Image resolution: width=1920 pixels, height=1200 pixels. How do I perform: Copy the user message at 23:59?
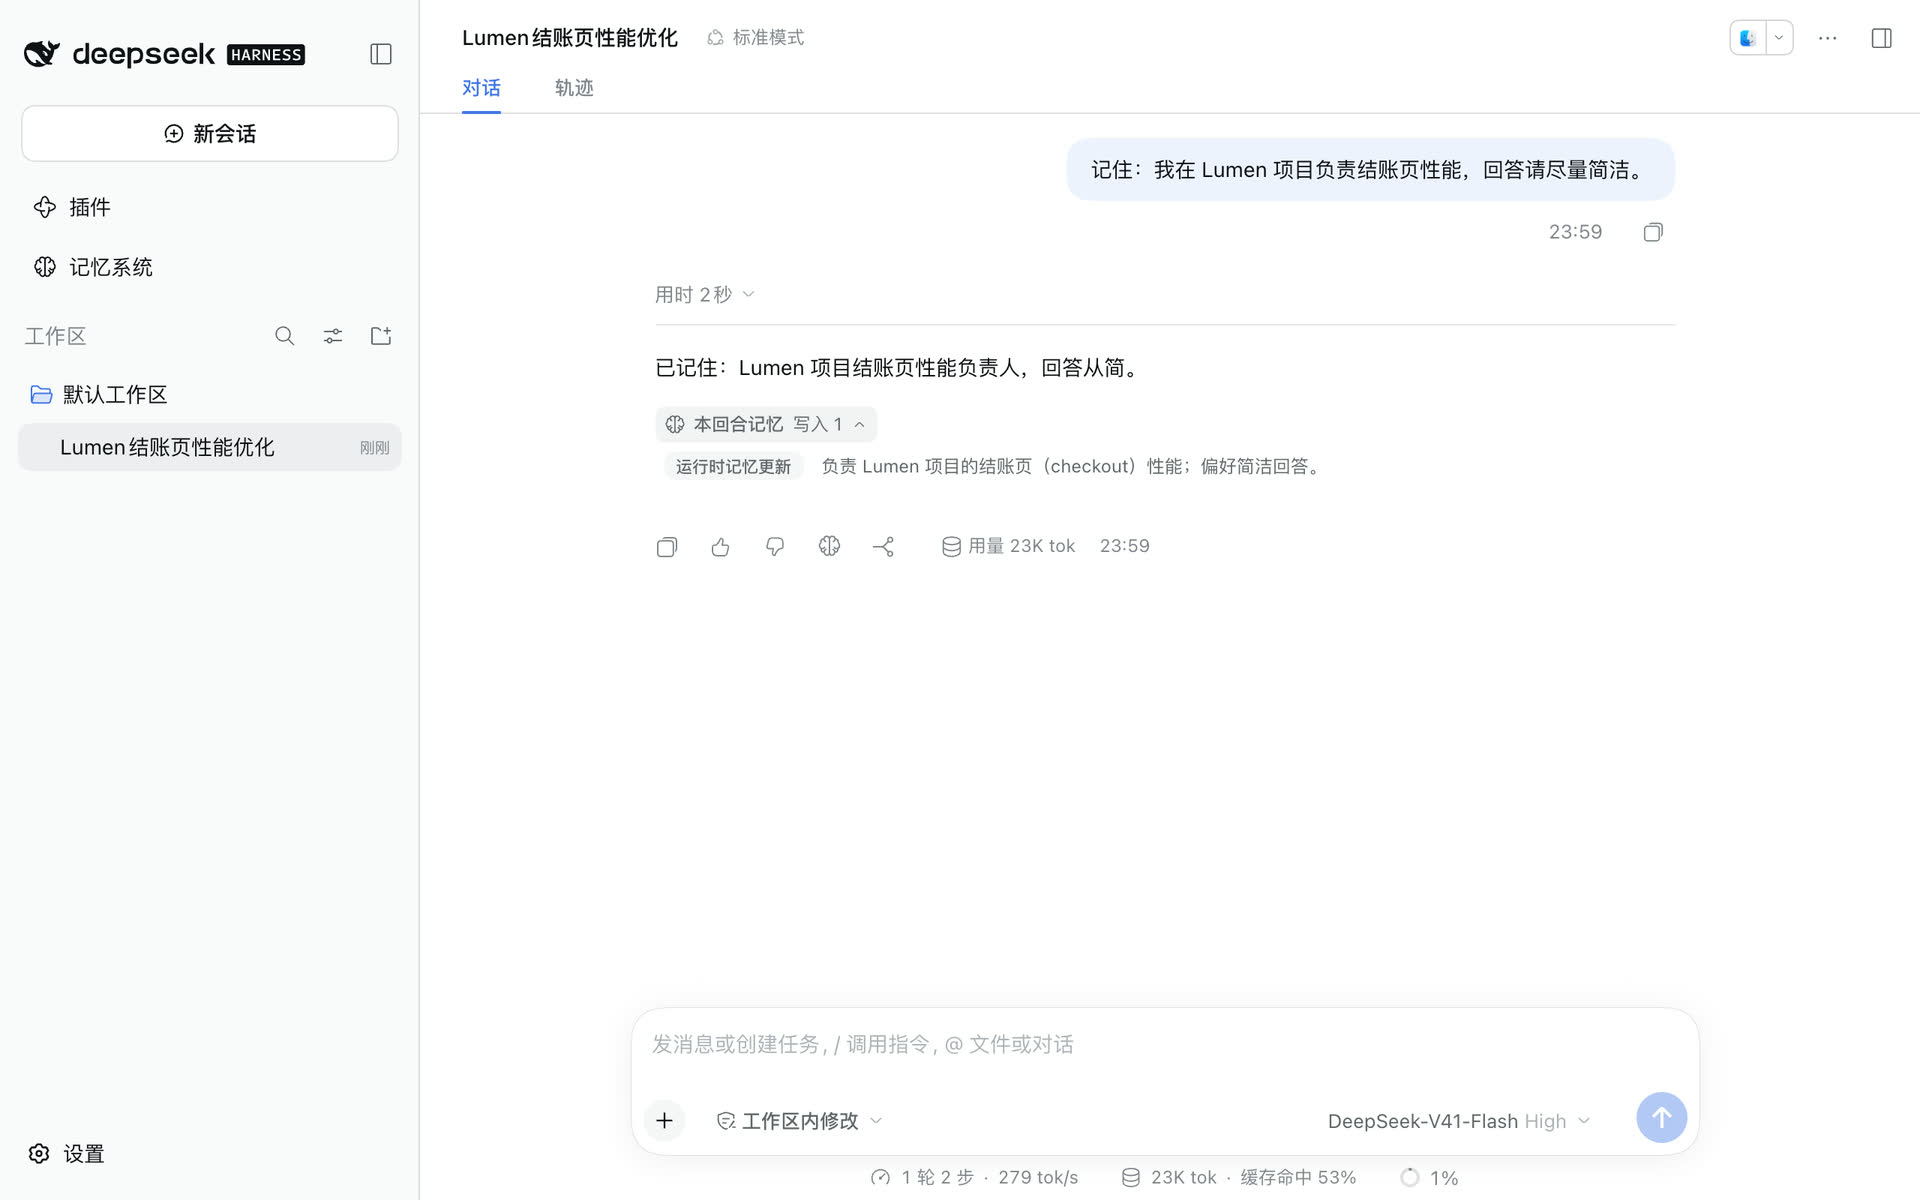1653,232
